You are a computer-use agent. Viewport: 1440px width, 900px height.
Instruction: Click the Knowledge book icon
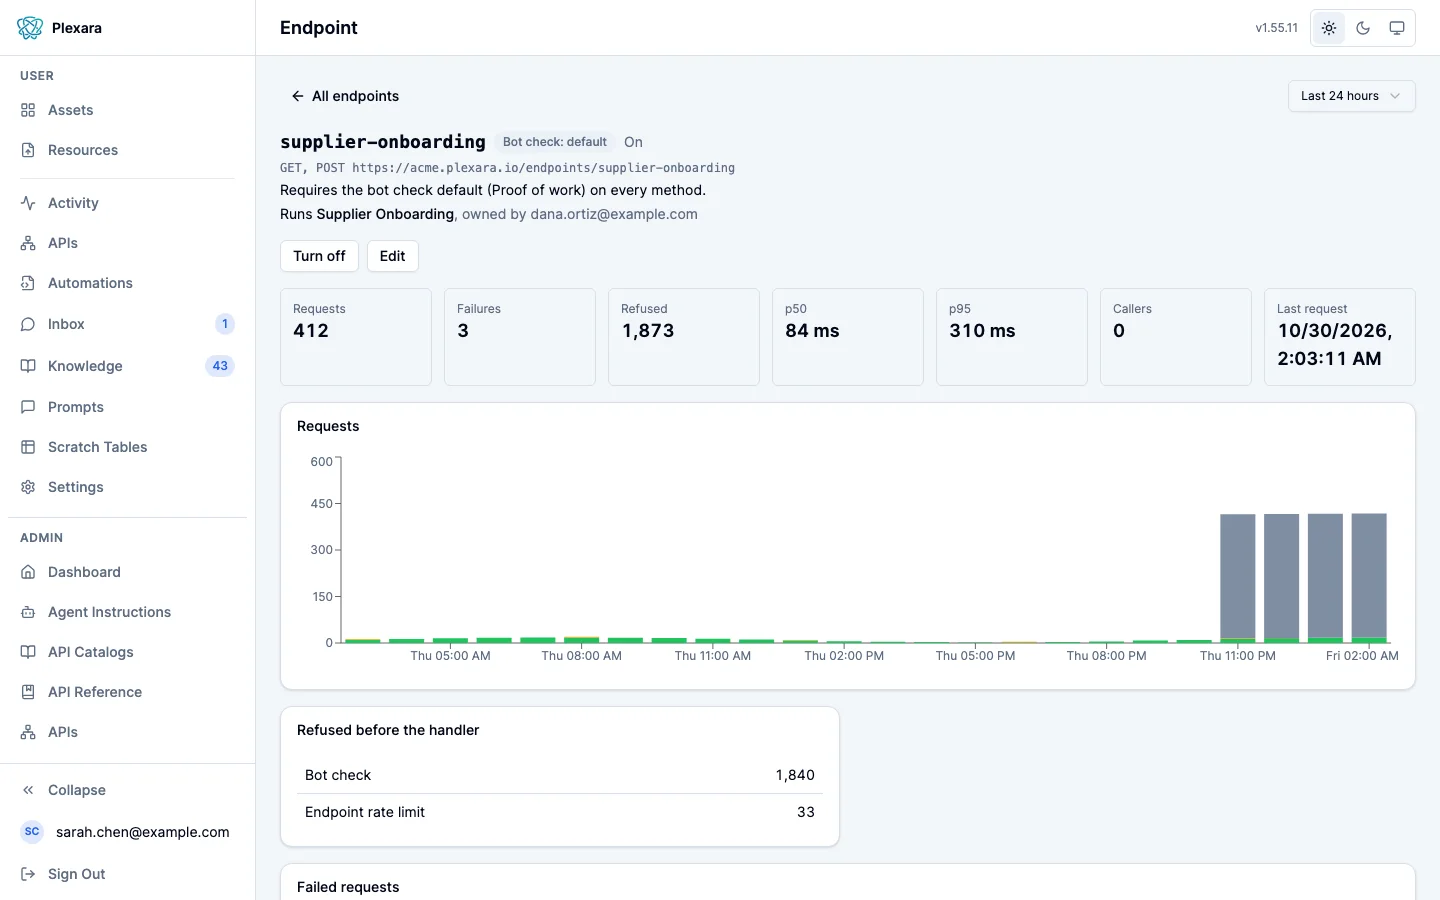[28, 366]
